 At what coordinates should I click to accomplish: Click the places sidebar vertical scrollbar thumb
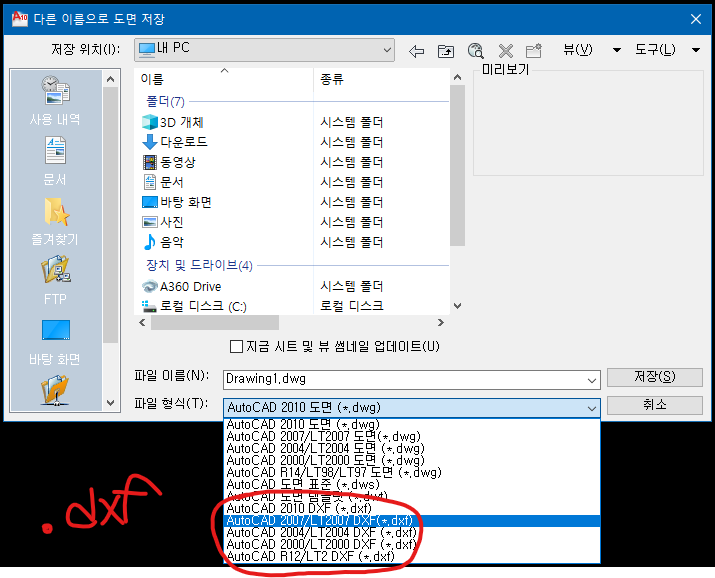tap(110, 214)
